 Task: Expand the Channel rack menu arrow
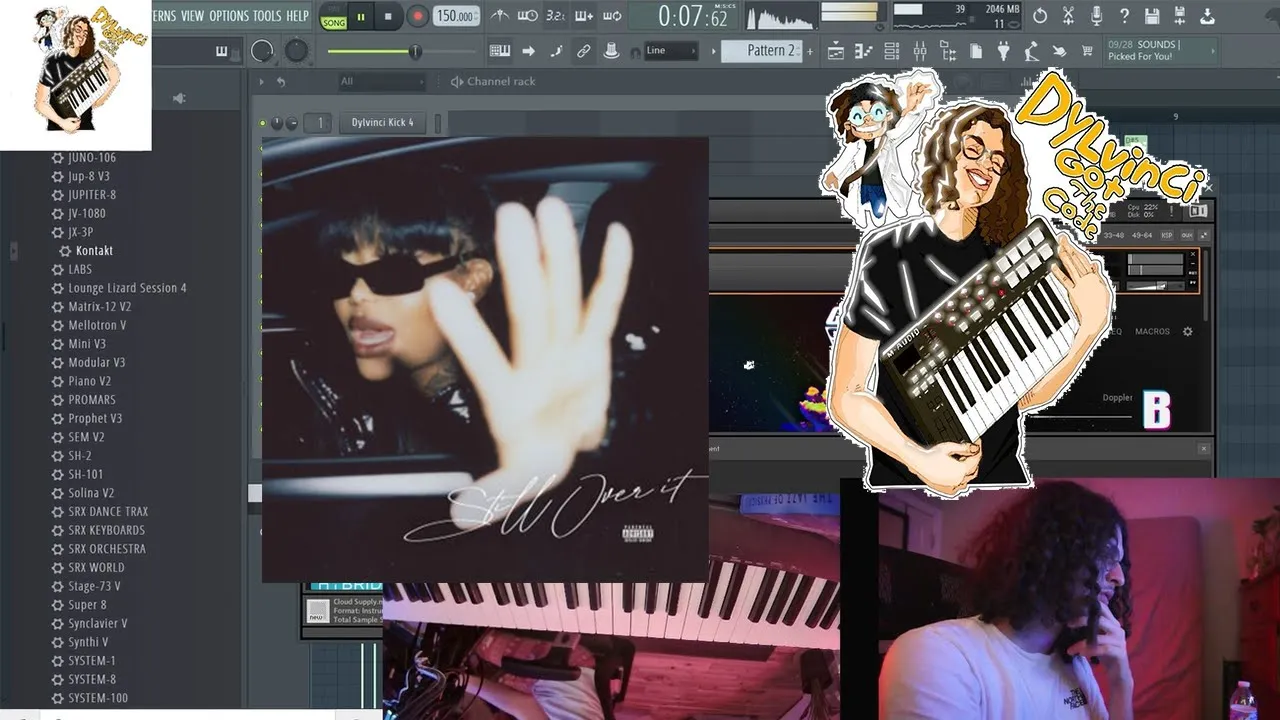click(262, 82)
